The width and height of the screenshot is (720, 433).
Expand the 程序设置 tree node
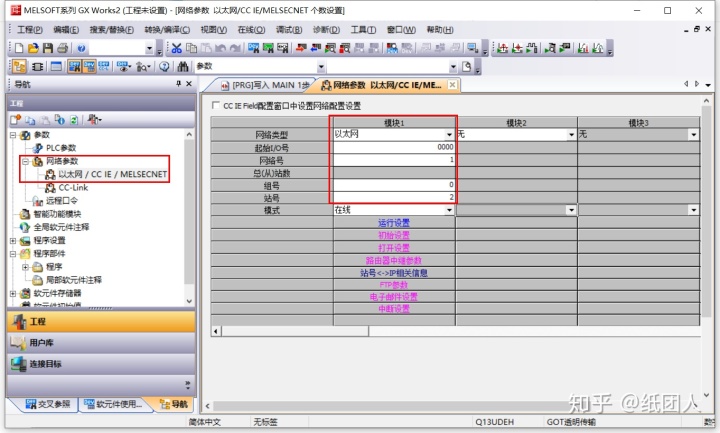coord(13,241)
